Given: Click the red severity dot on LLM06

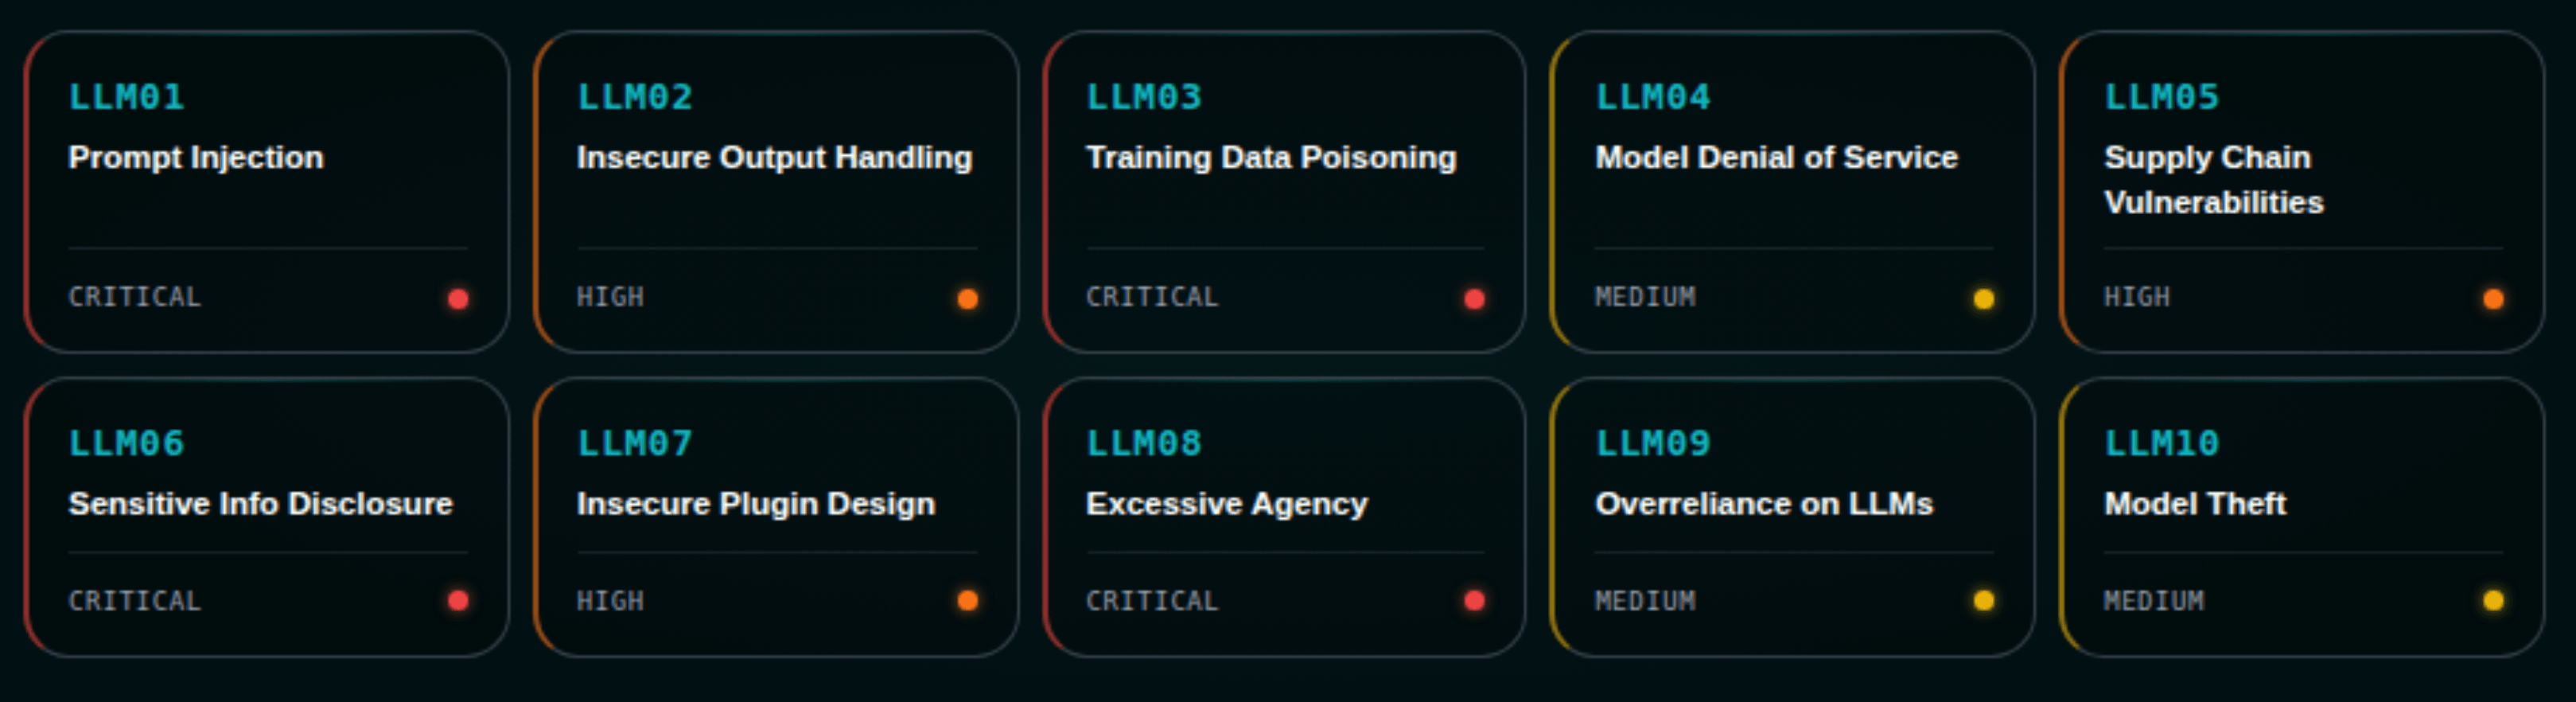Looking at the screenshot, I should 459,600.
